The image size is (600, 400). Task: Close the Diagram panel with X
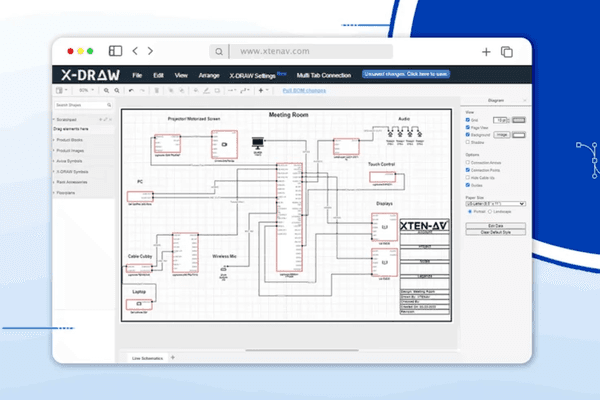point(525,100)
